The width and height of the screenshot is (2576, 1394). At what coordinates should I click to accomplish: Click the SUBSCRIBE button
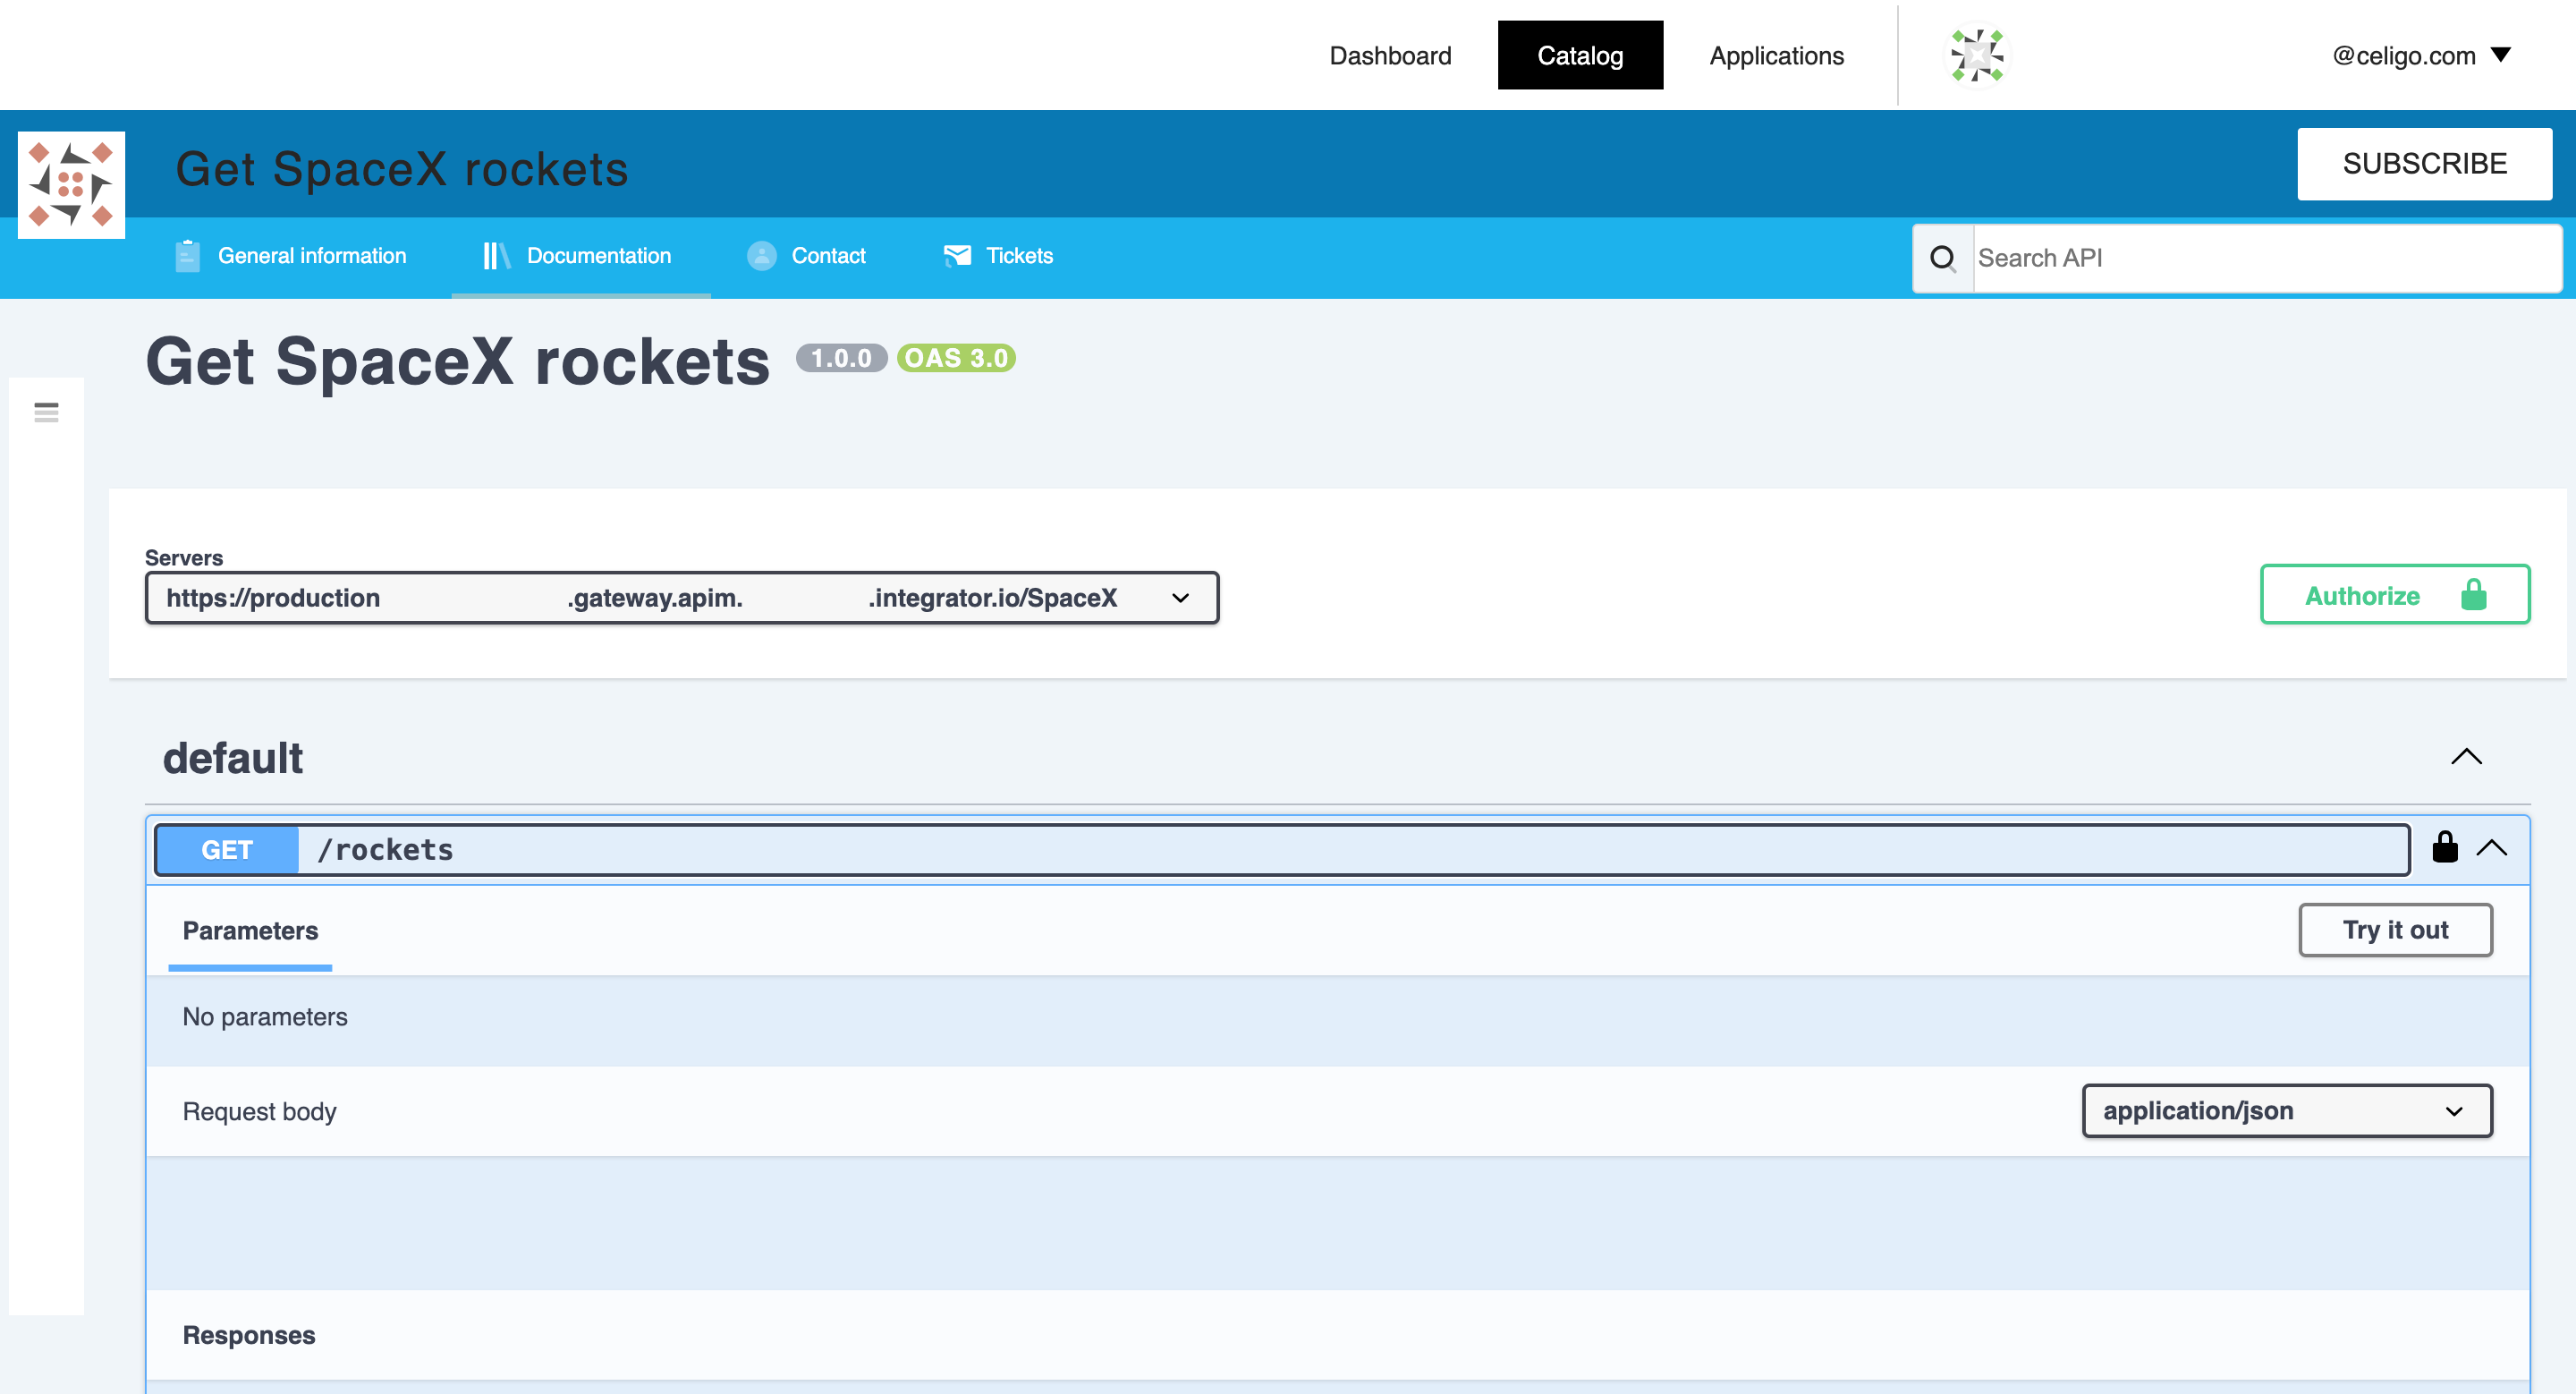(2424, 163)
